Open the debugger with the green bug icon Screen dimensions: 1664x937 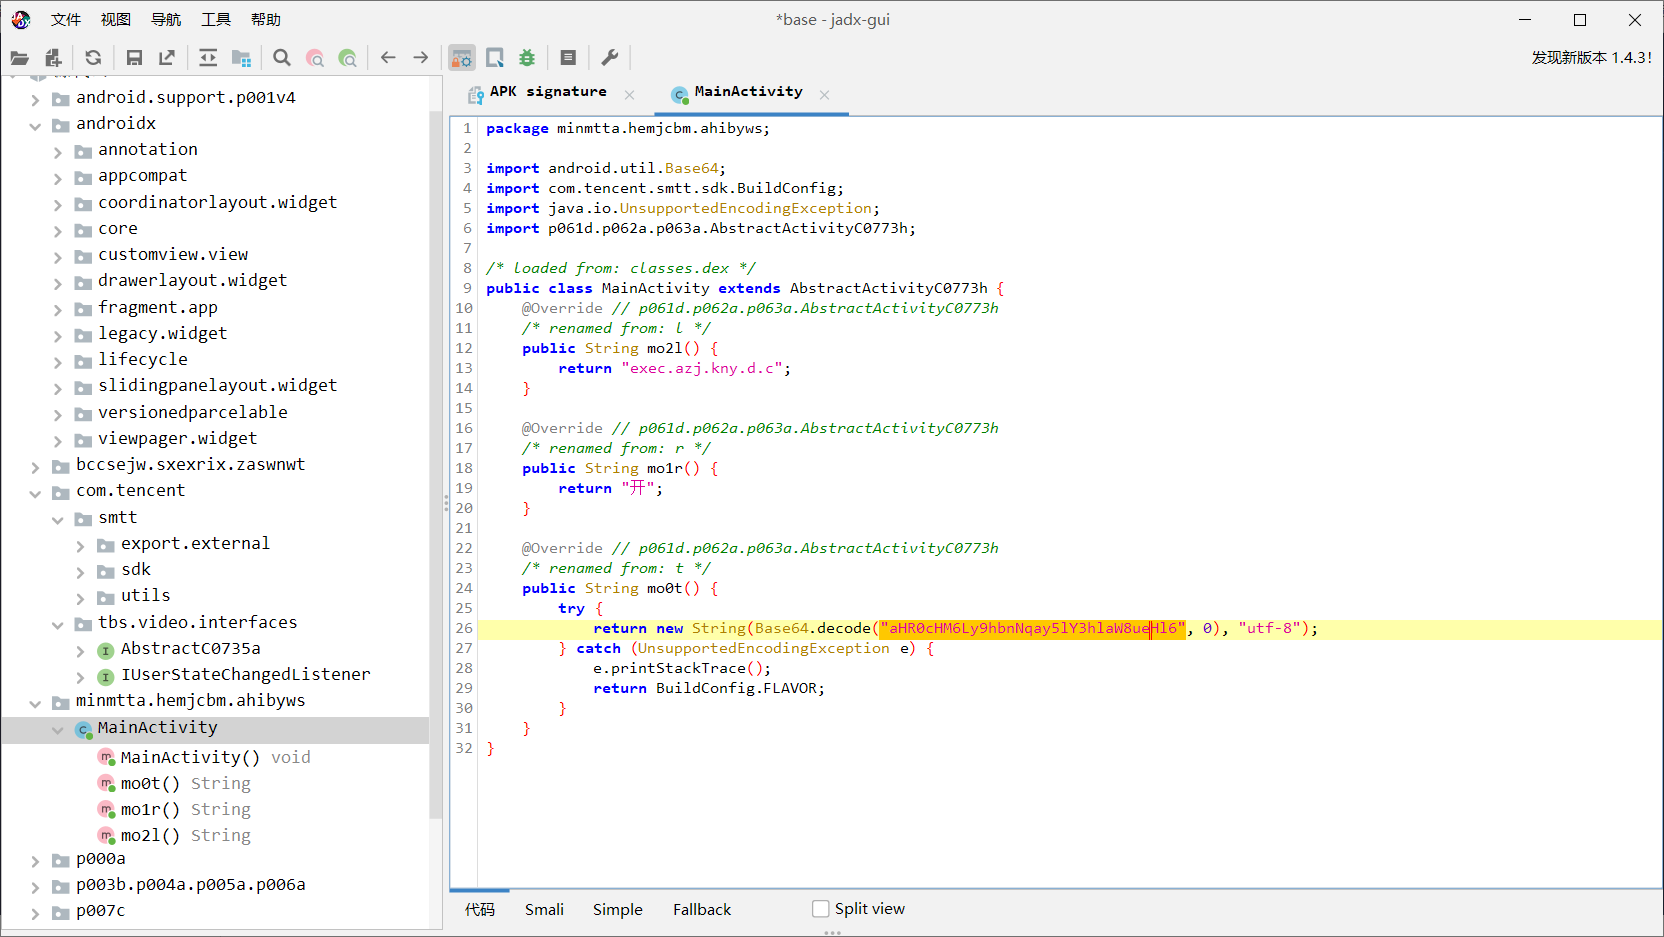coord(527,58)
